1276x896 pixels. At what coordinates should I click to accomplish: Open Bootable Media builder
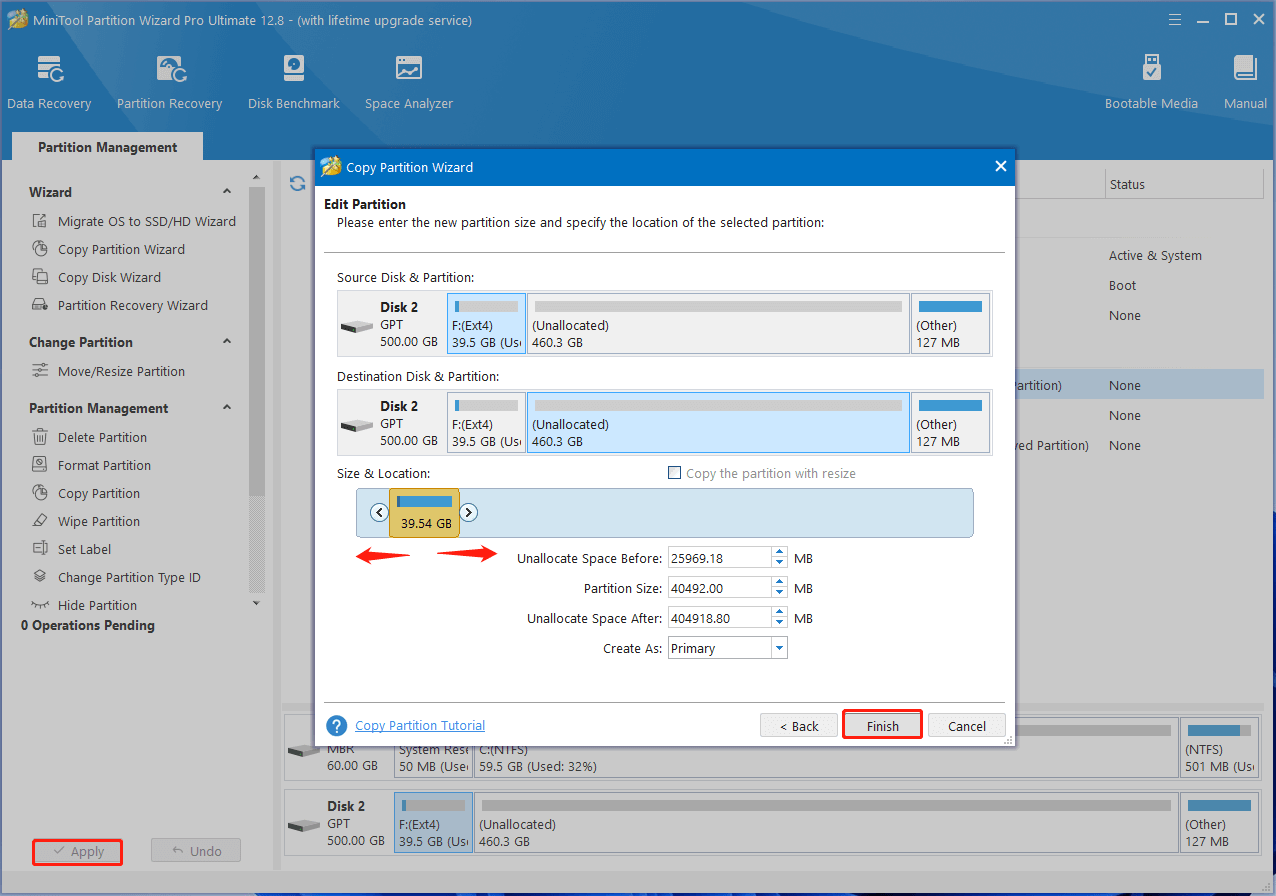(1151, 82)
